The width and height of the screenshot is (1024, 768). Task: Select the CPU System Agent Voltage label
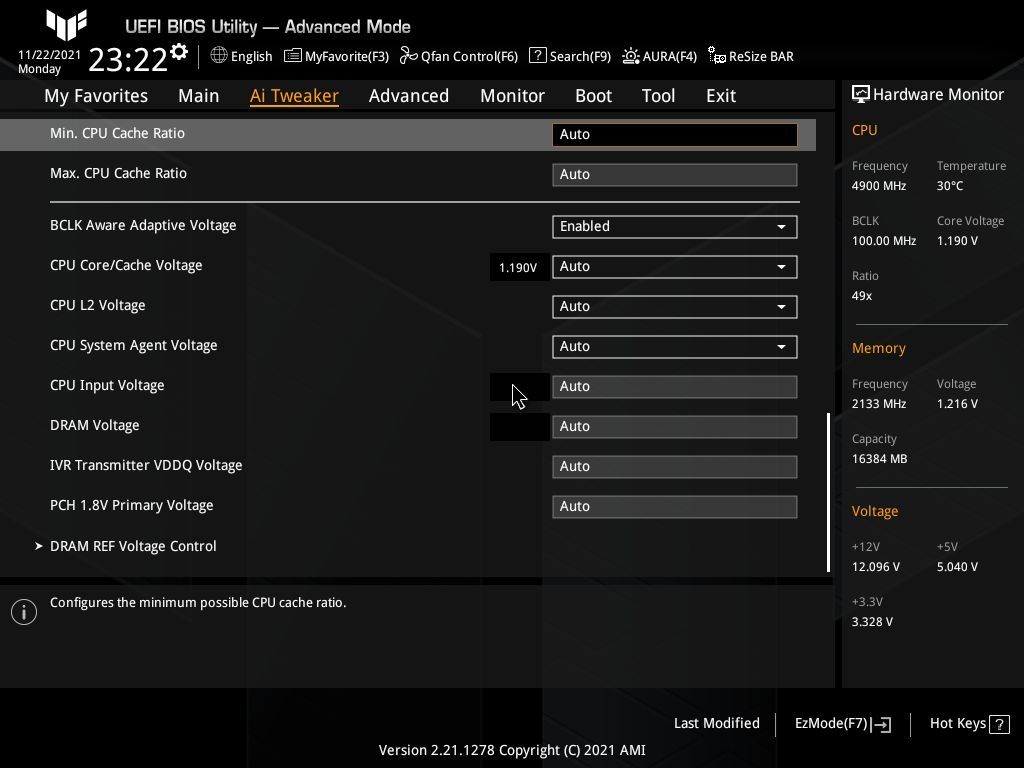pos(134,345)
